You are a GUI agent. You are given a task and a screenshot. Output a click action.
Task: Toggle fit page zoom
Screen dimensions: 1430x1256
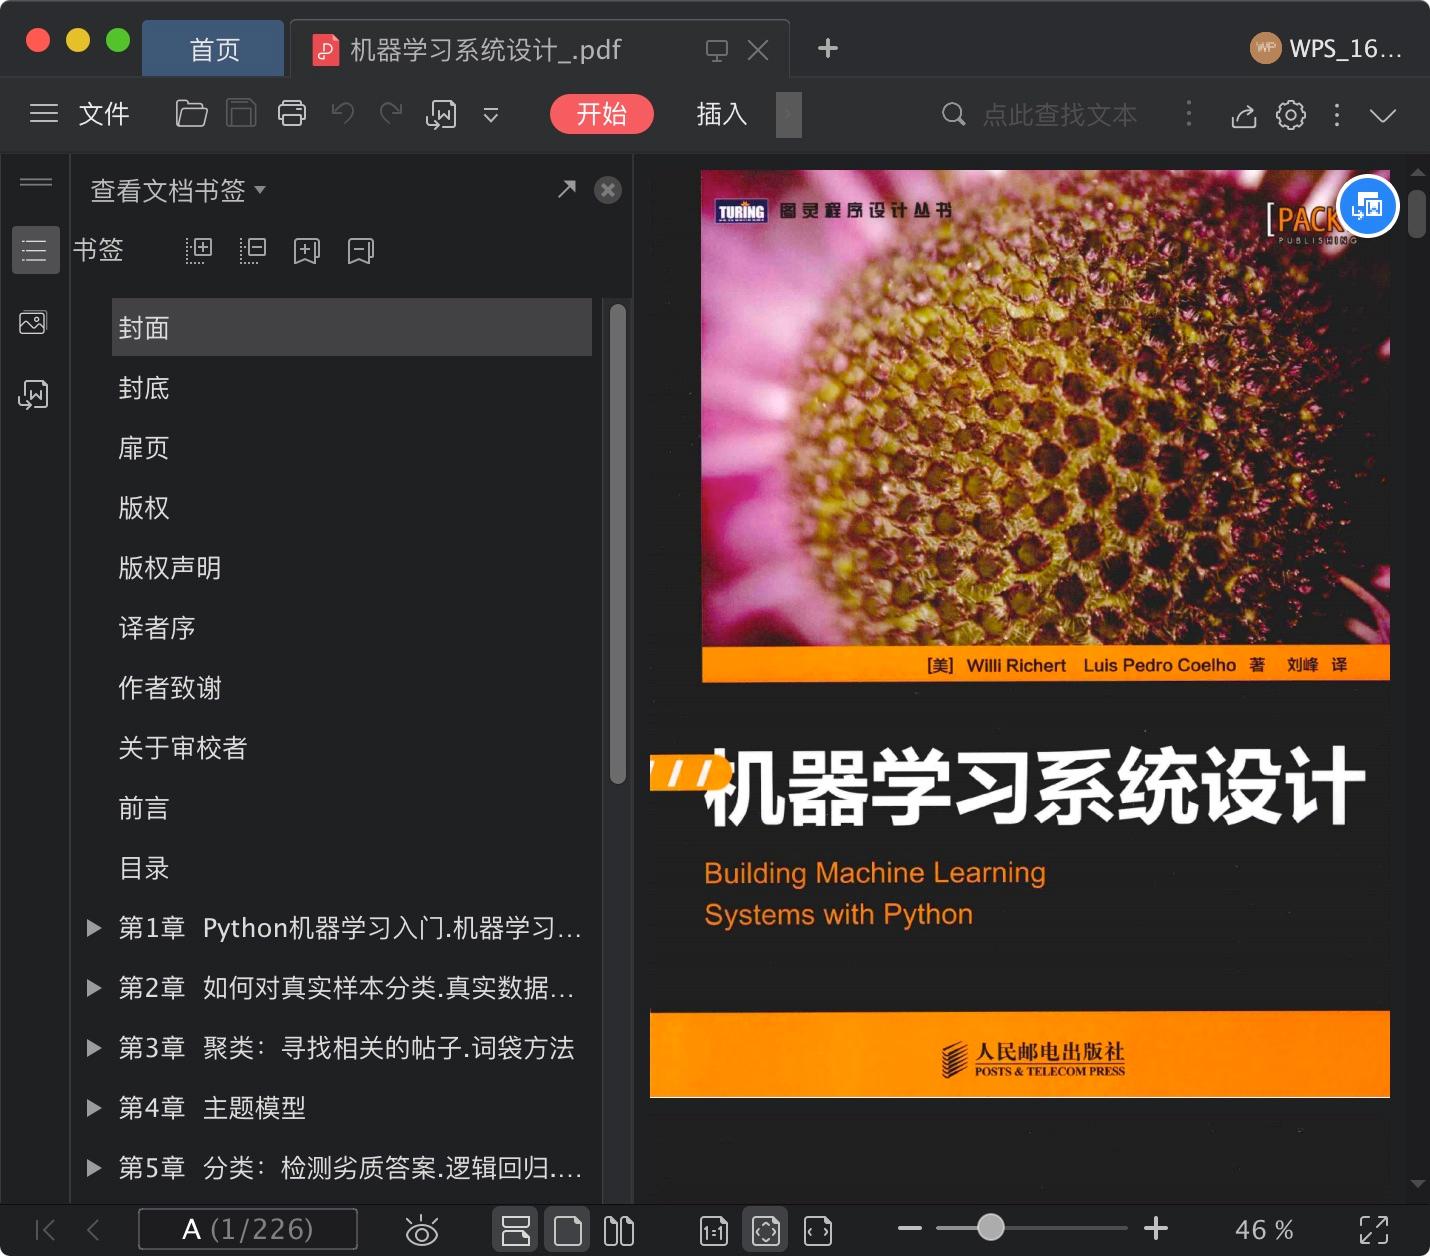[765, 1230]
